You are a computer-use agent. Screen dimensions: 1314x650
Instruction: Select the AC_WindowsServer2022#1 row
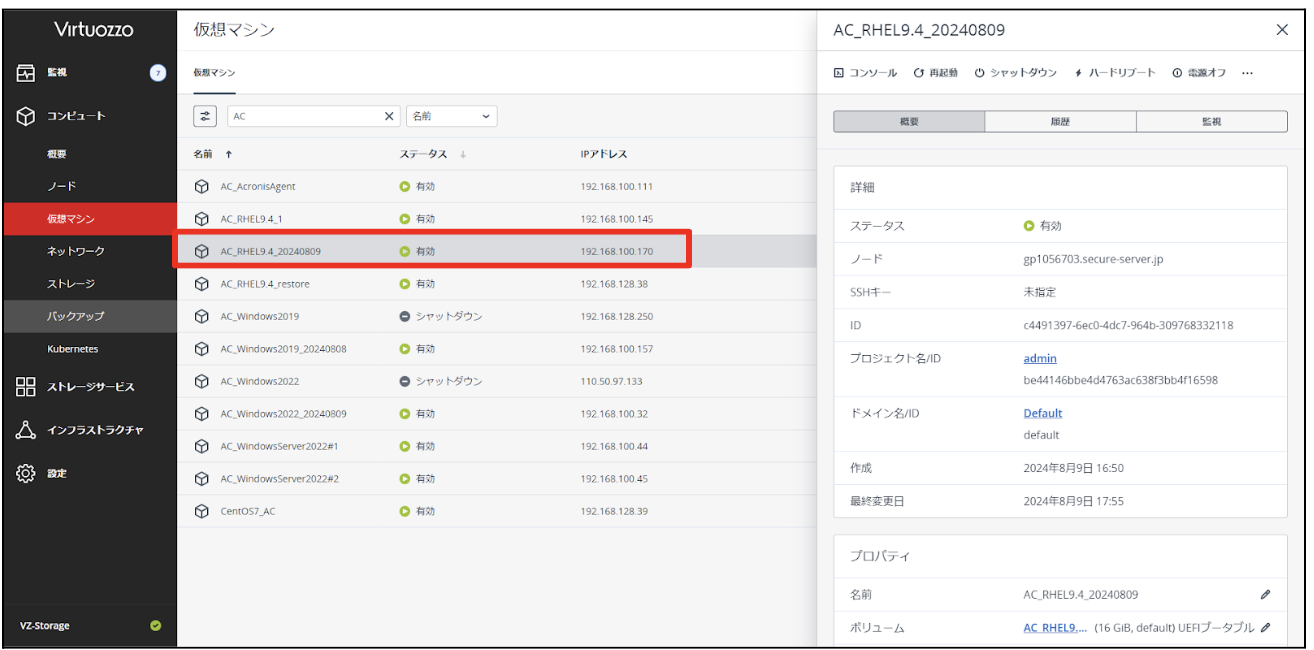[x=496, y=446]
